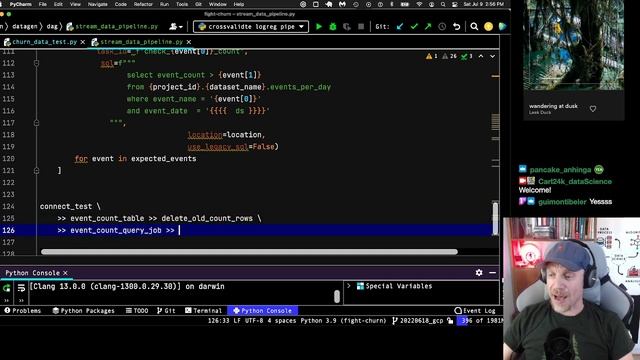
Task: Open Python Console settings gear
Action: pyautogui.click(x=479, y=273)
